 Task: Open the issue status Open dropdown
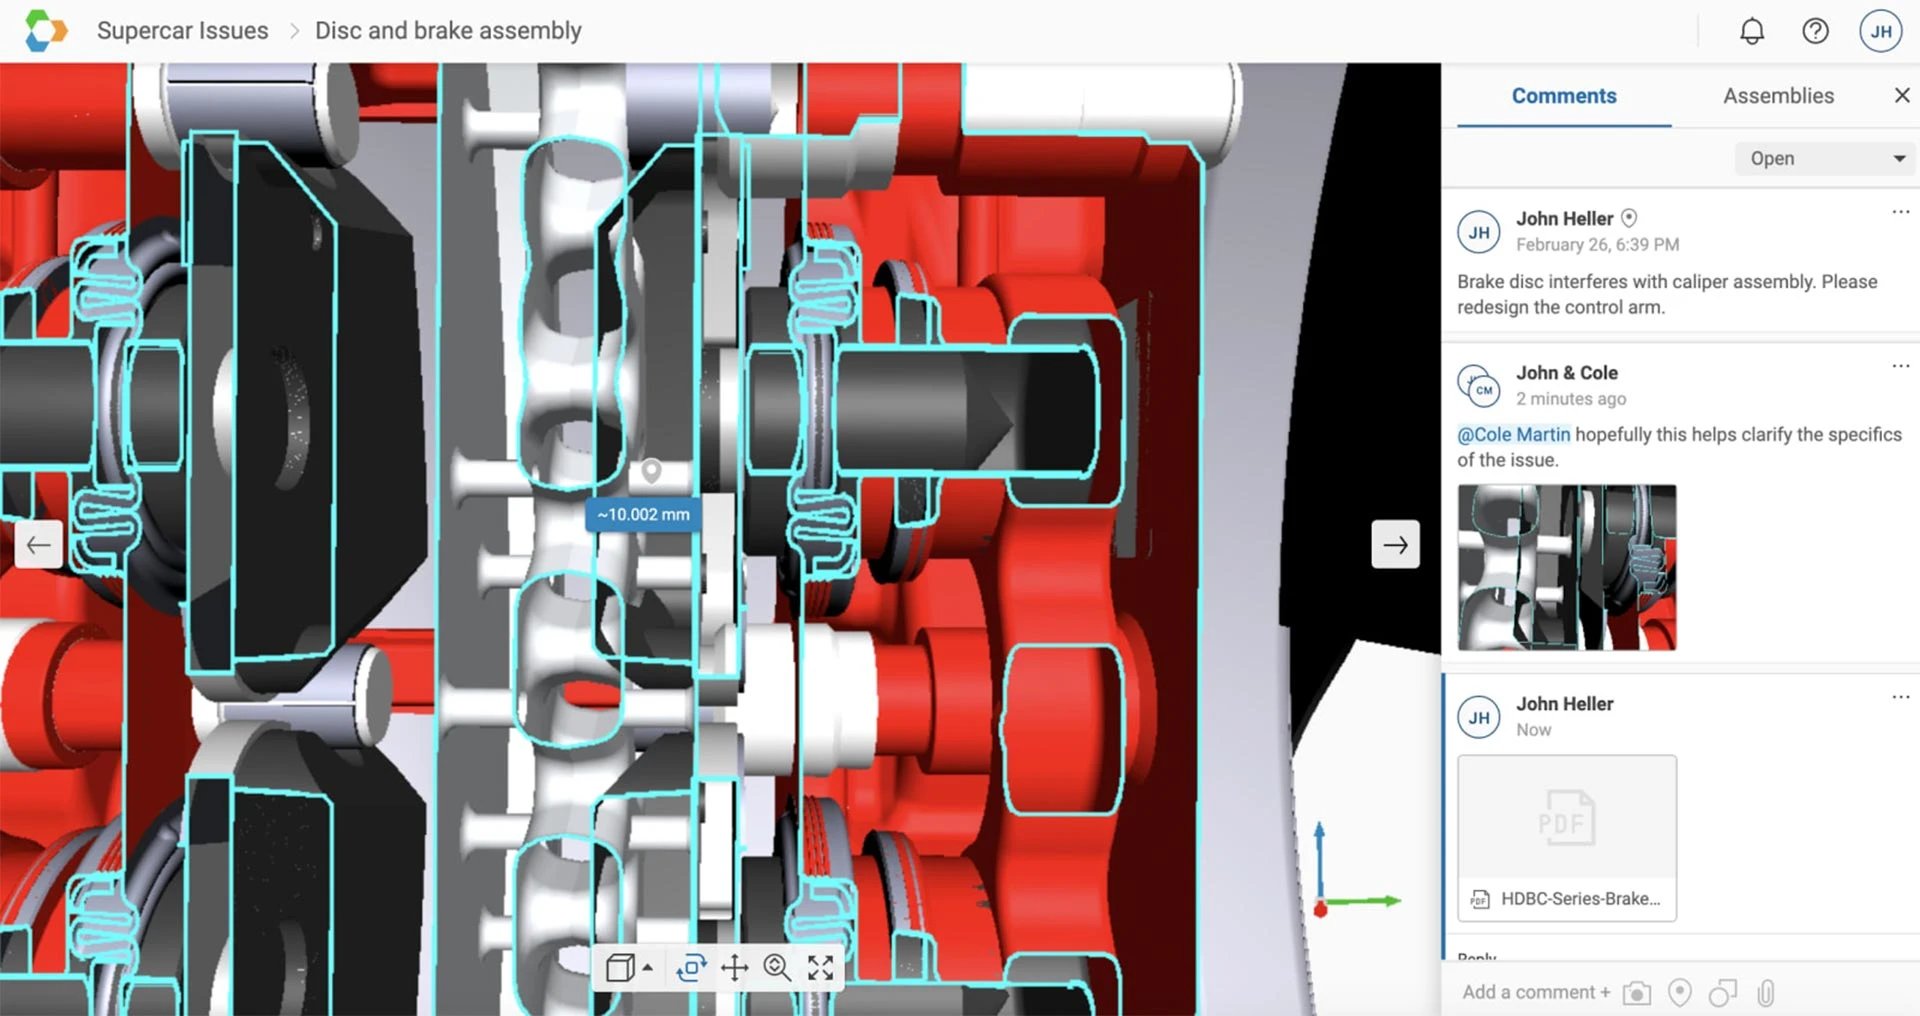click(1823, 158)
